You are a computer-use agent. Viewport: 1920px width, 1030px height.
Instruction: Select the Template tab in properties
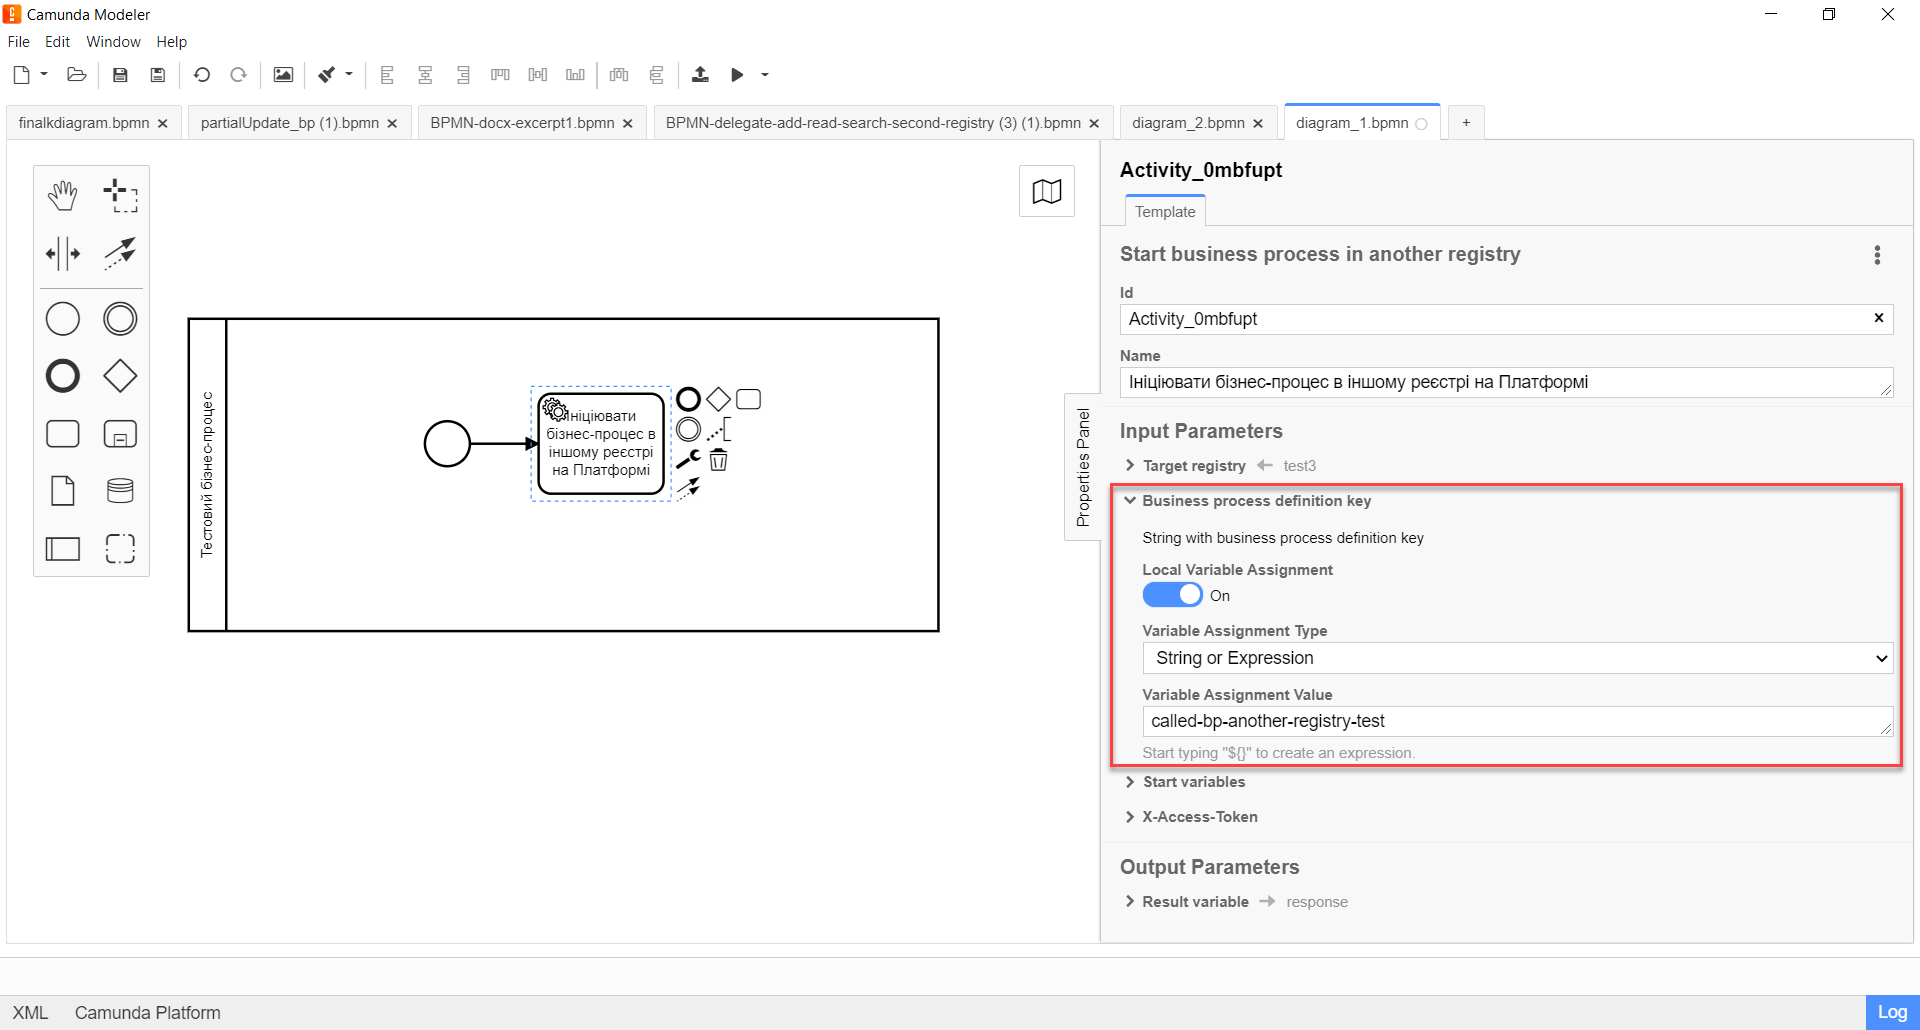click(x=1165, y=212)
